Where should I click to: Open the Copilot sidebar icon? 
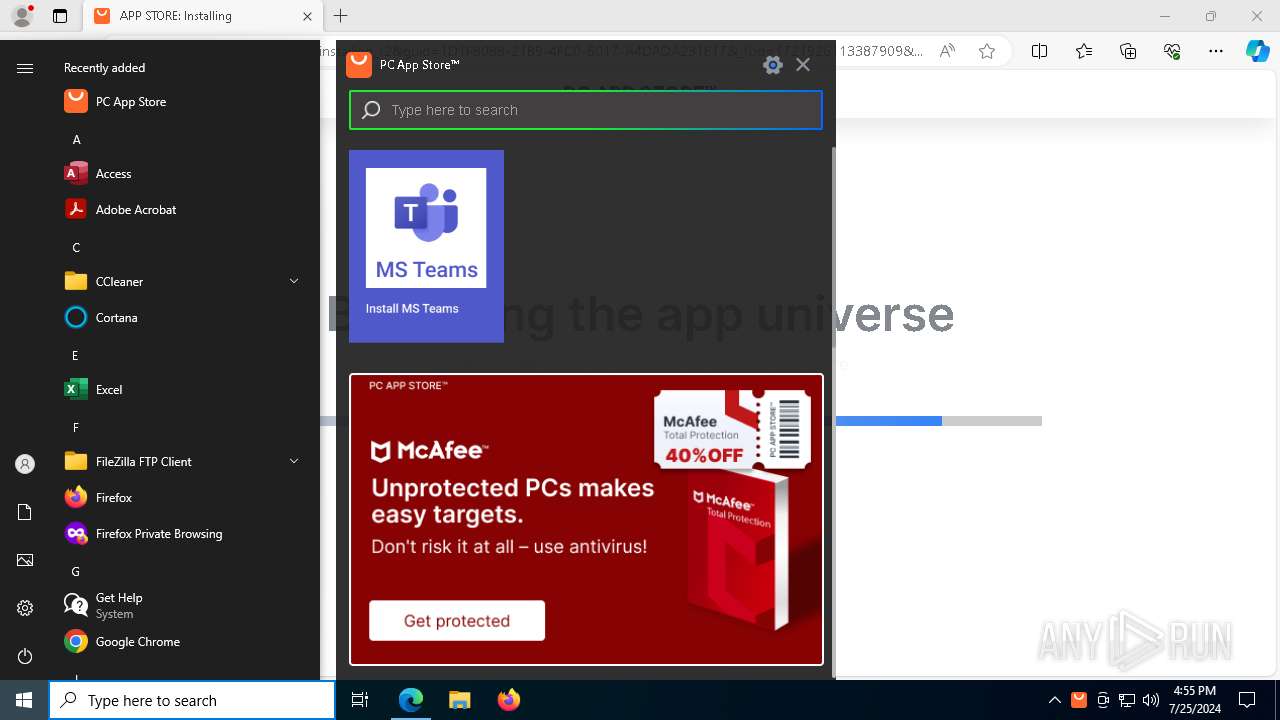coord(1258,51)
